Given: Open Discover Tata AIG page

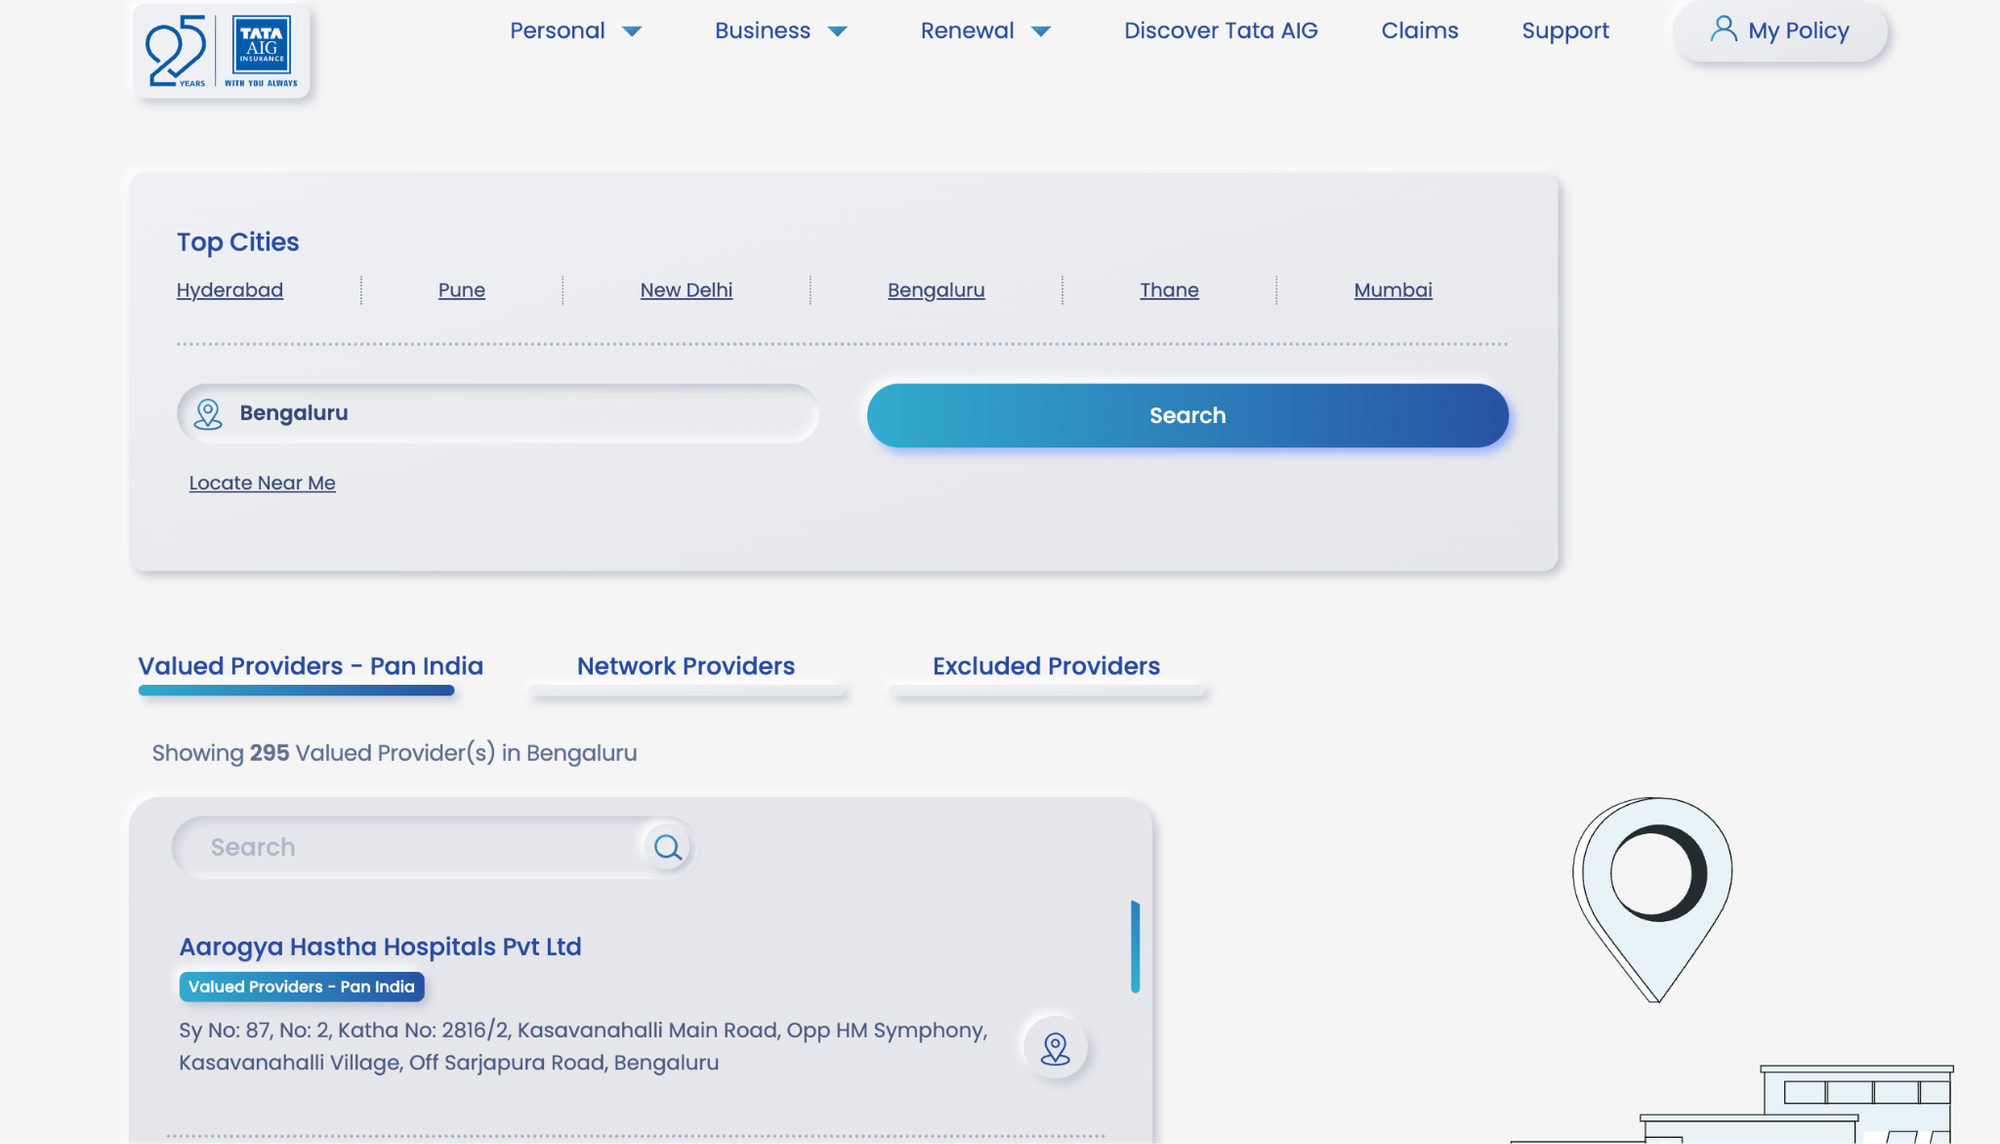Looking at the screenshot, I should pyautogui.click(x=1221, y=31).
